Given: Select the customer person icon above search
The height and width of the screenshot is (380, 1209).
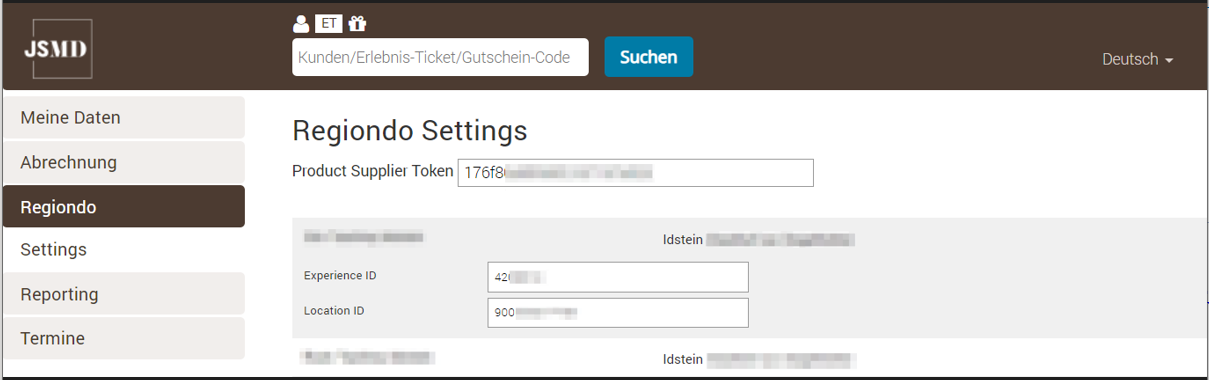Looking at the screenshot, I should [301, 23].
